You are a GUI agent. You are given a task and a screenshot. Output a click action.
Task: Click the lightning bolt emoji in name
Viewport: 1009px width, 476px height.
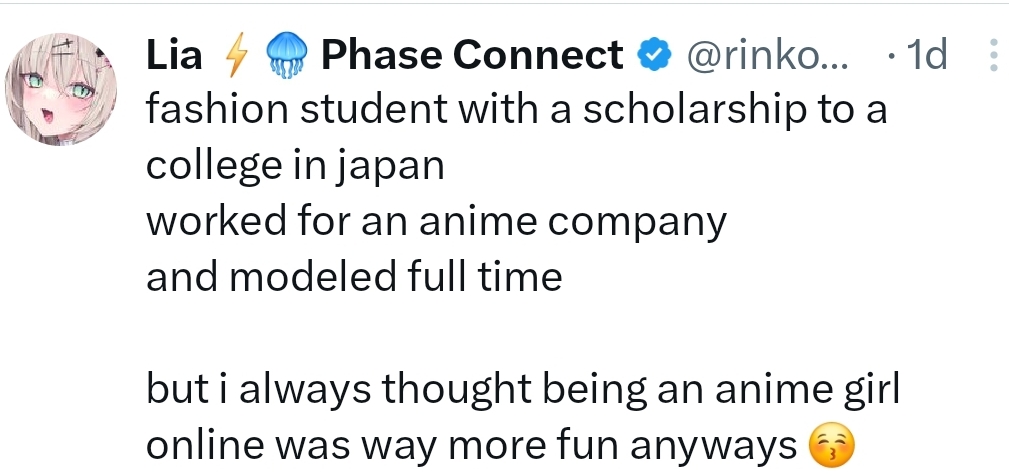237,56
